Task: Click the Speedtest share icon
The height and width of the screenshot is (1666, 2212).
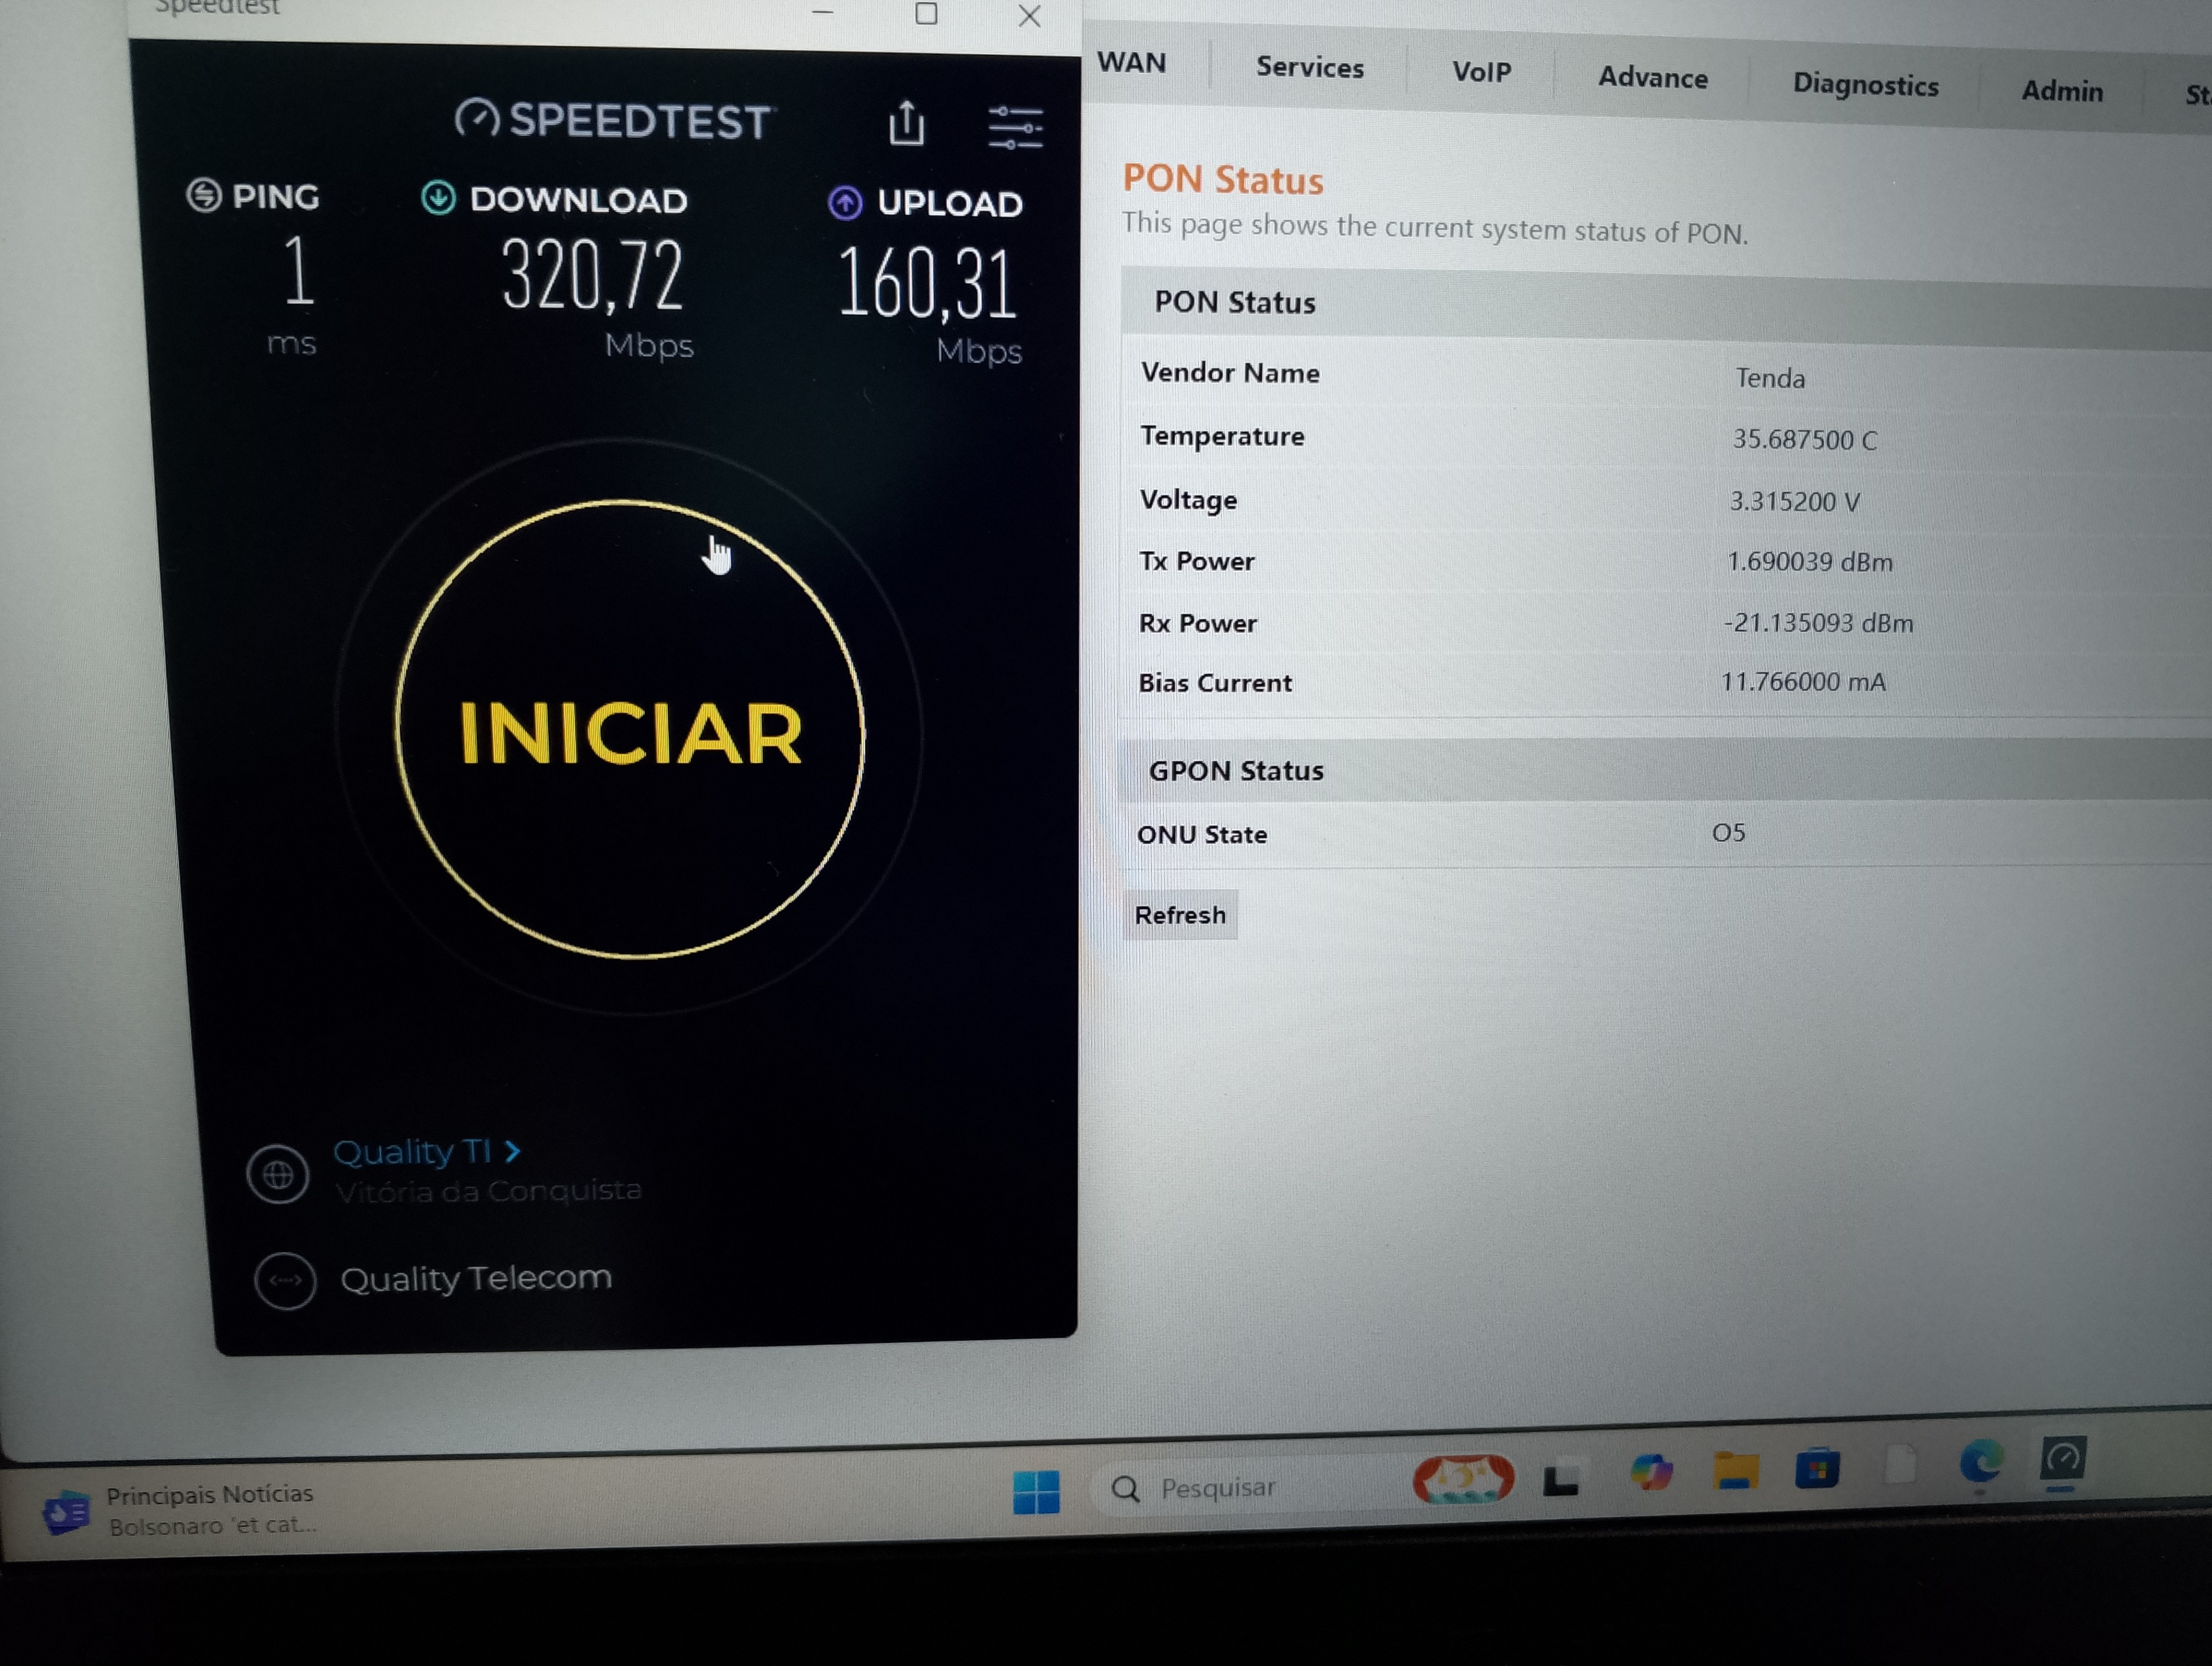Action: [906, 123]
